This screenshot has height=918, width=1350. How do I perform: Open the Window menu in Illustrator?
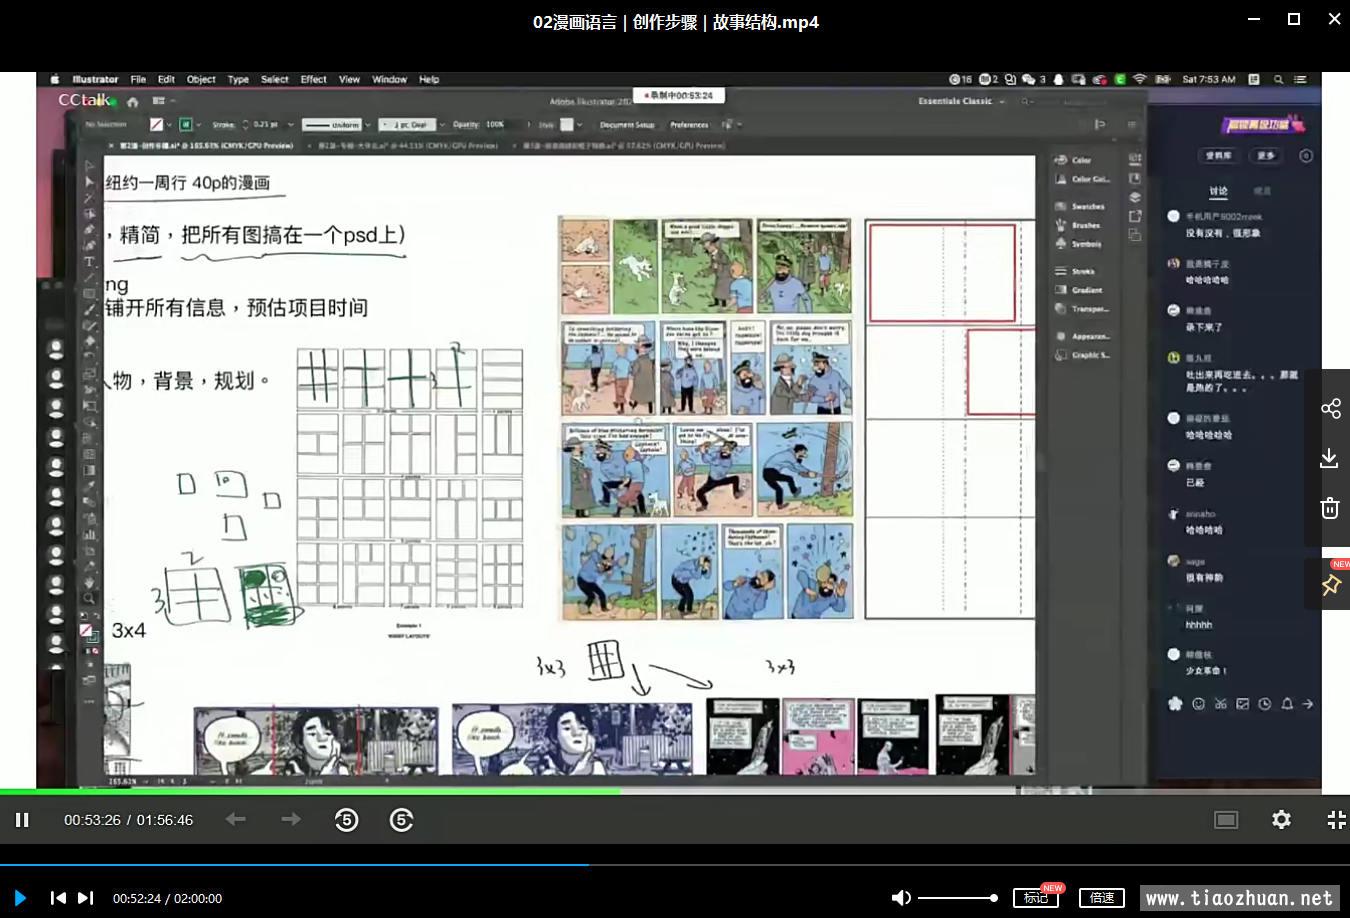click(x=389, y=79)
